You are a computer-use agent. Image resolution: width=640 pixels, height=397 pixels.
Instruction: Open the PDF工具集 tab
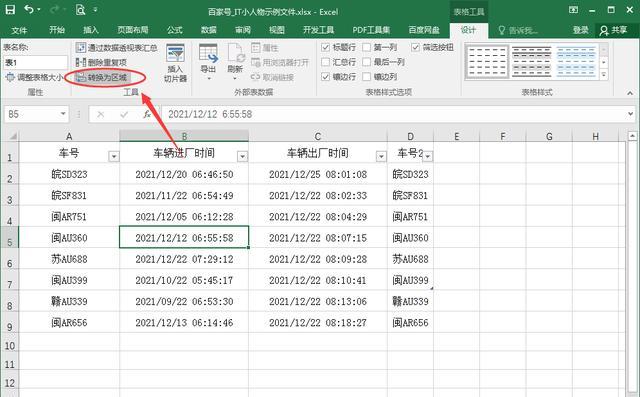pos(371,30)
